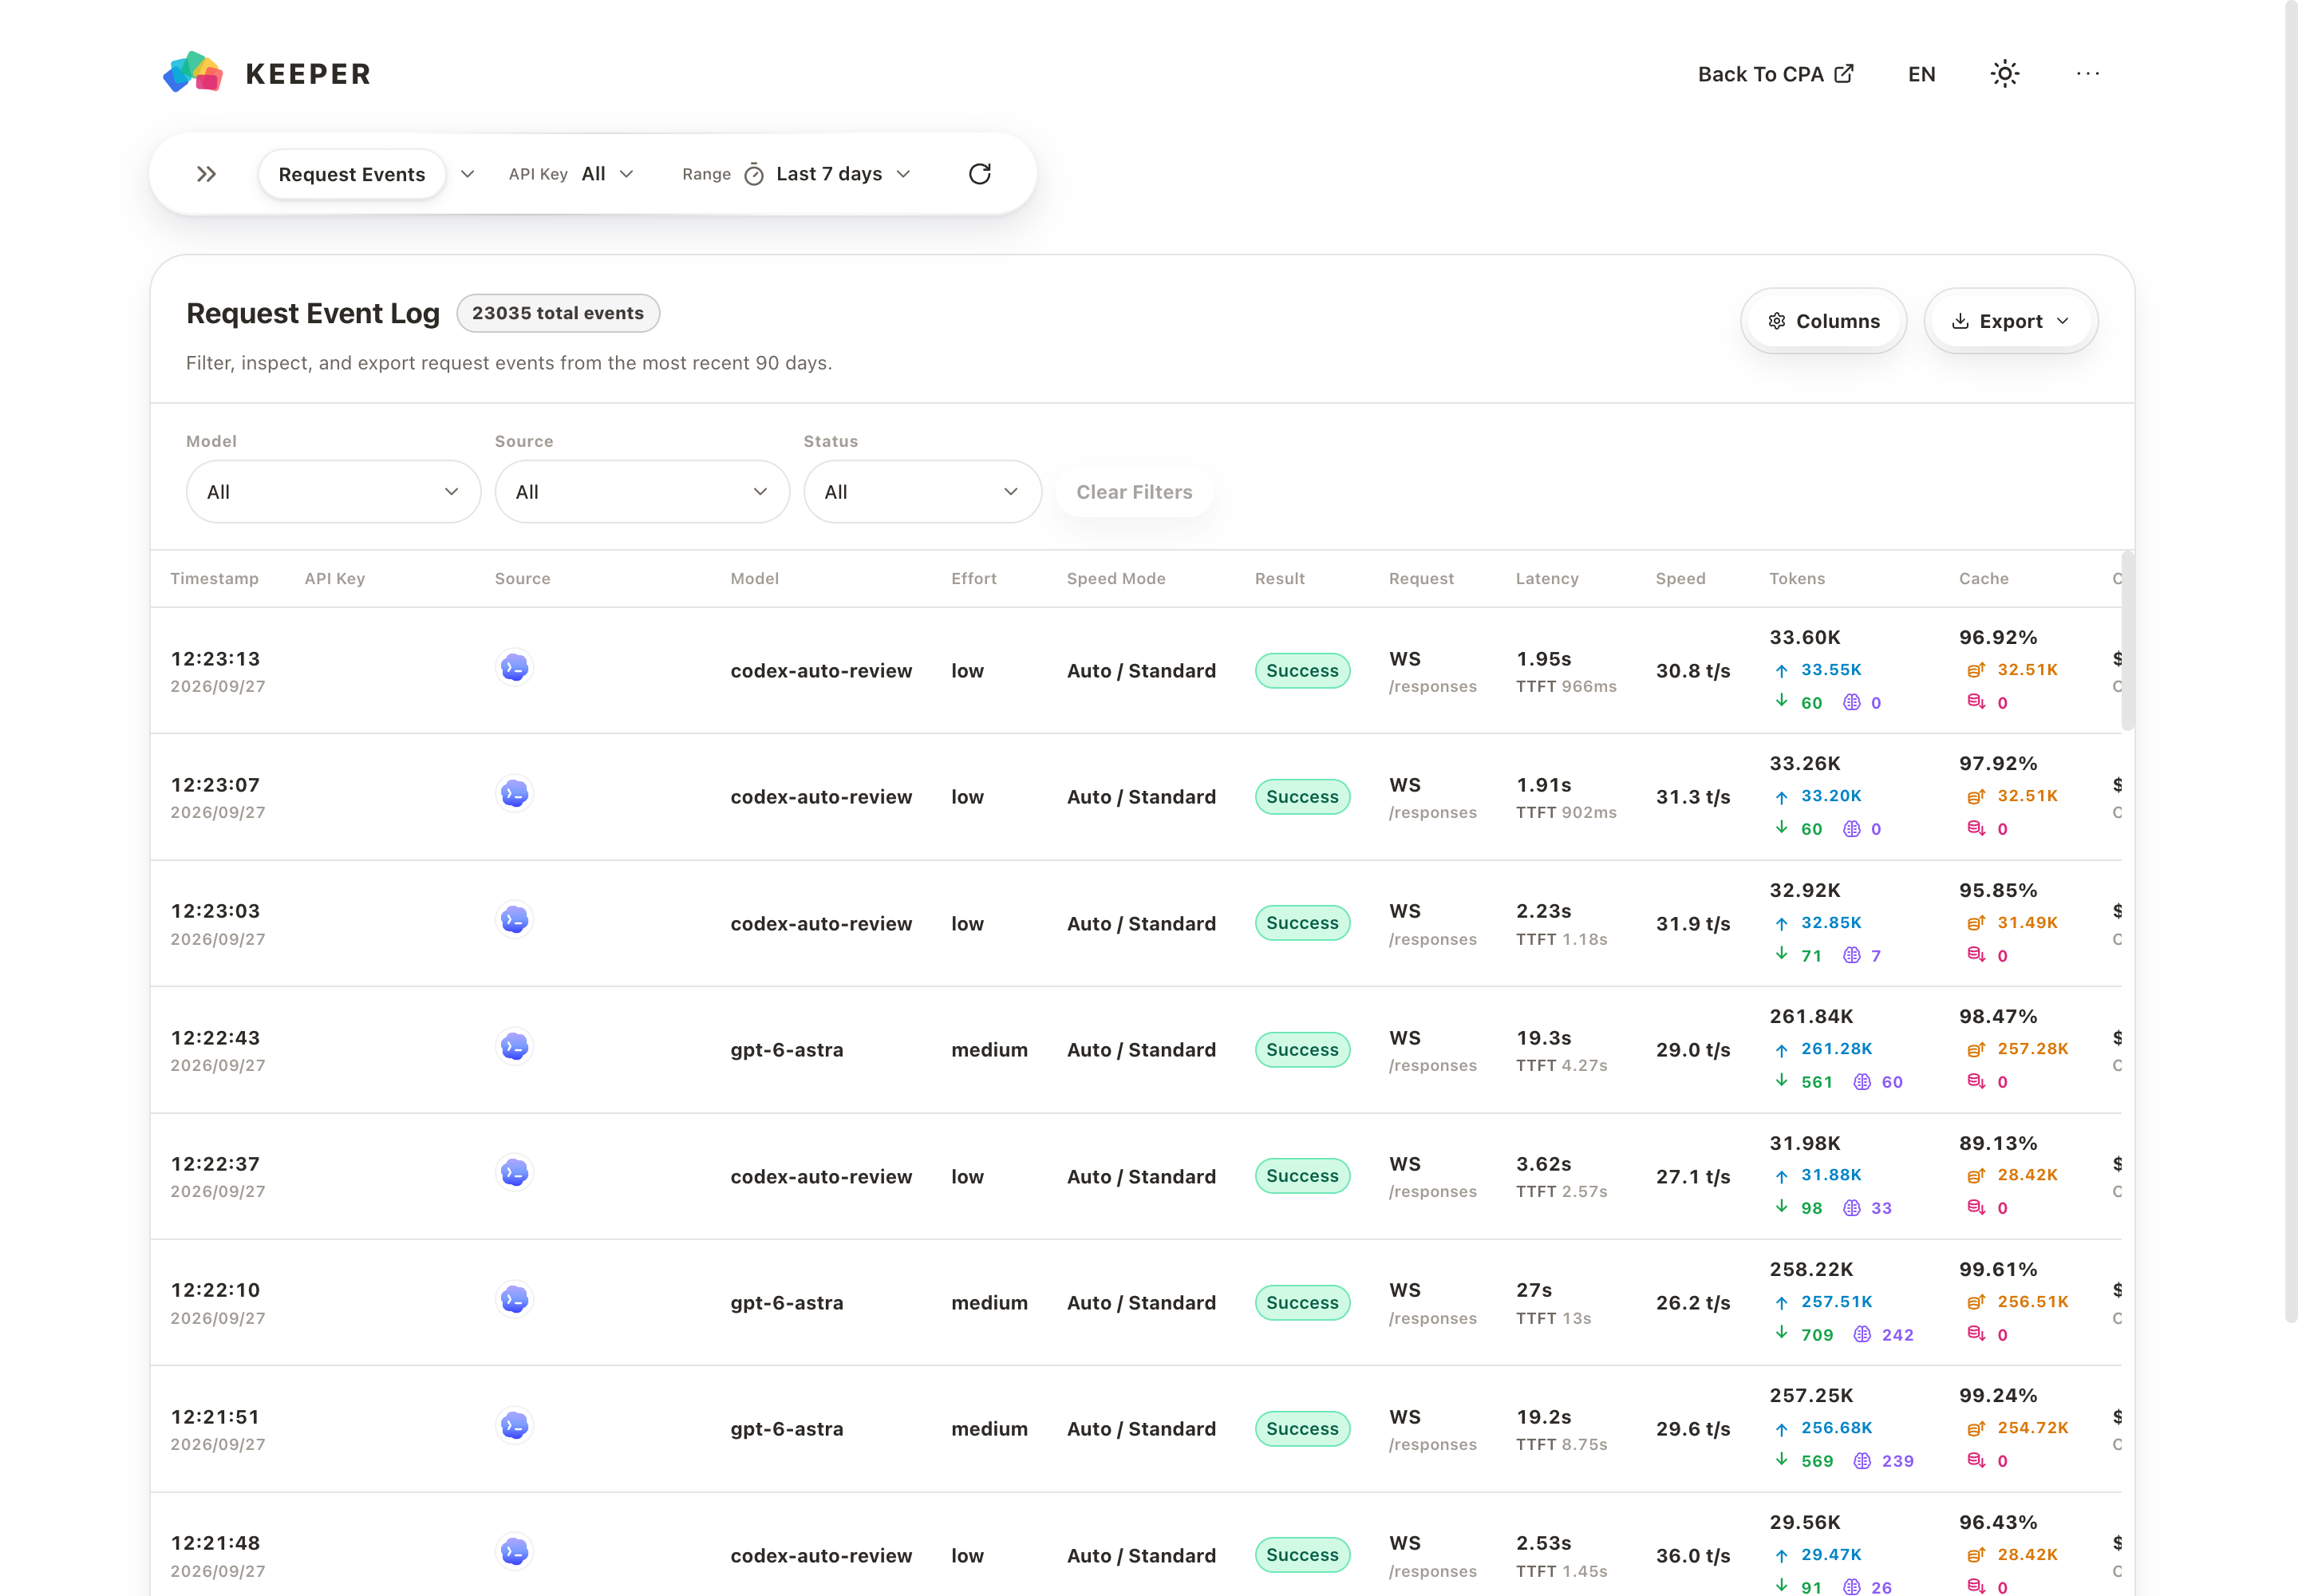
Task: Toggle the light theme sun icon
Action: point(2004,74)
